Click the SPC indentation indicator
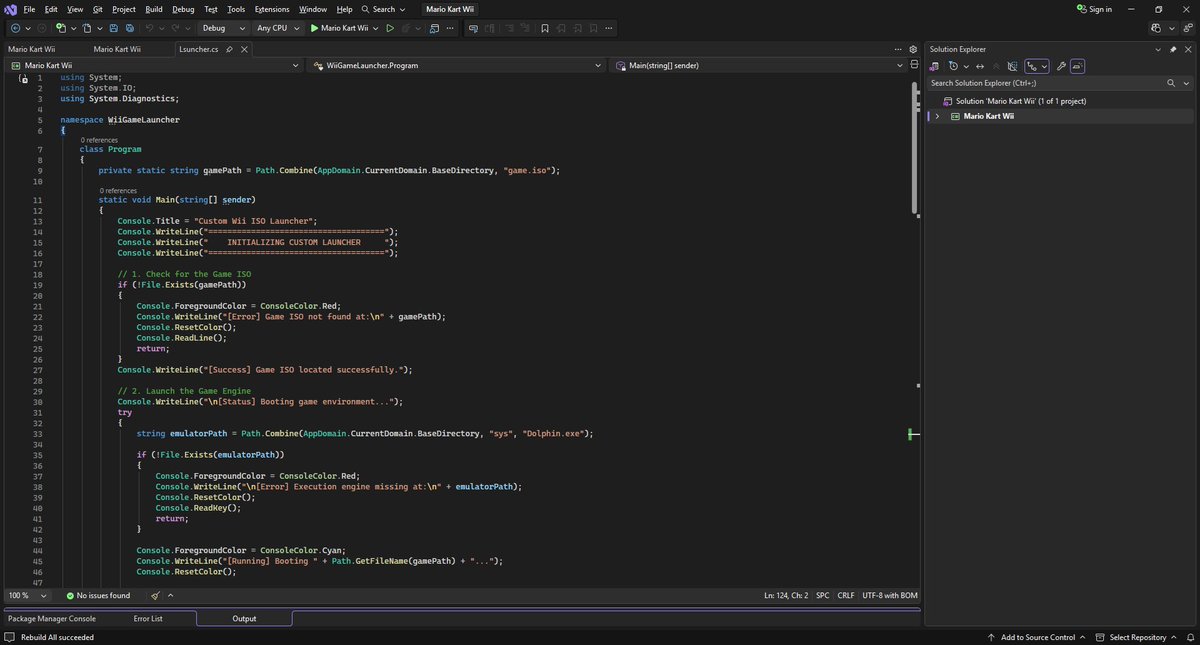 tap(822, 595)
